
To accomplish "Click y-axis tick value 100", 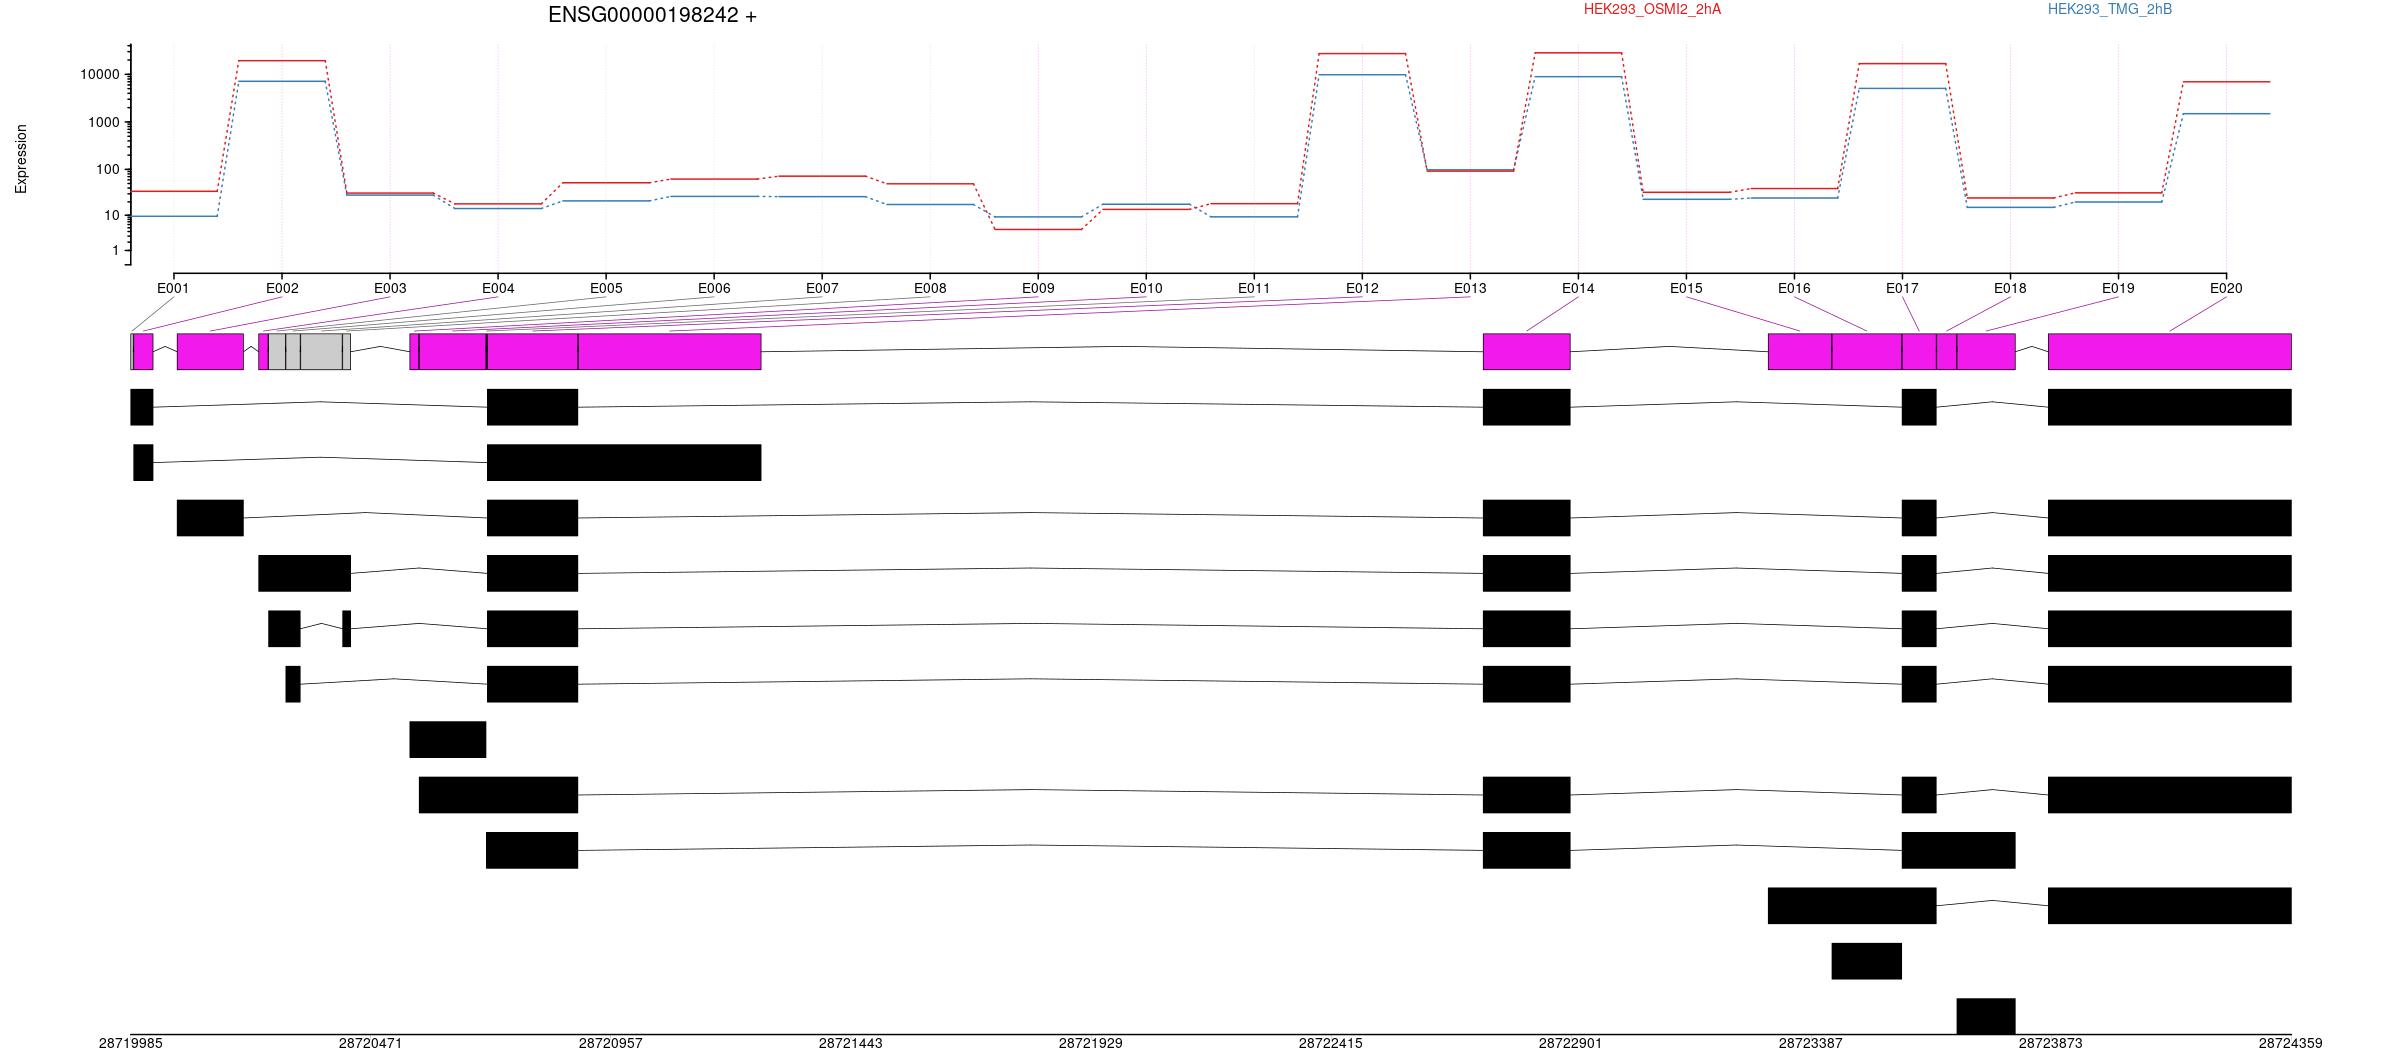I will pos(108,169).
